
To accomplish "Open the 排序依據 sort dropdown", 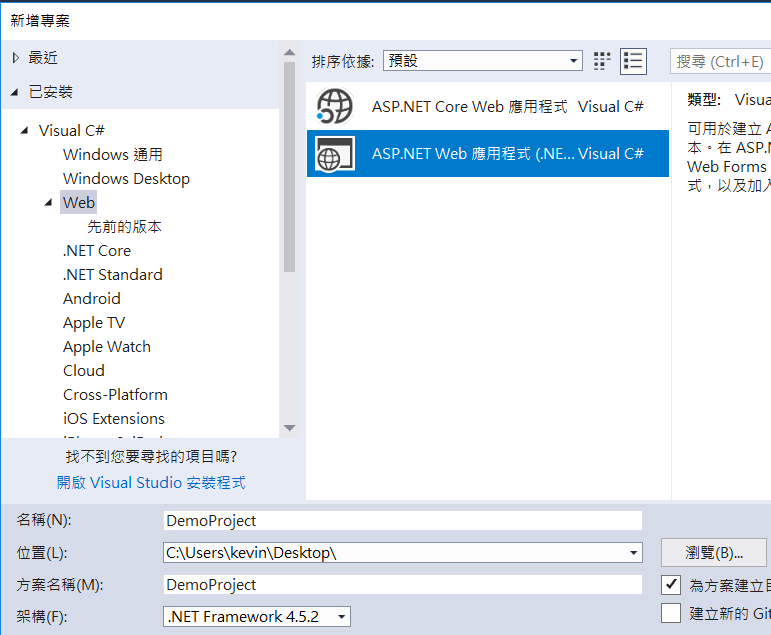I will point(482,61).
